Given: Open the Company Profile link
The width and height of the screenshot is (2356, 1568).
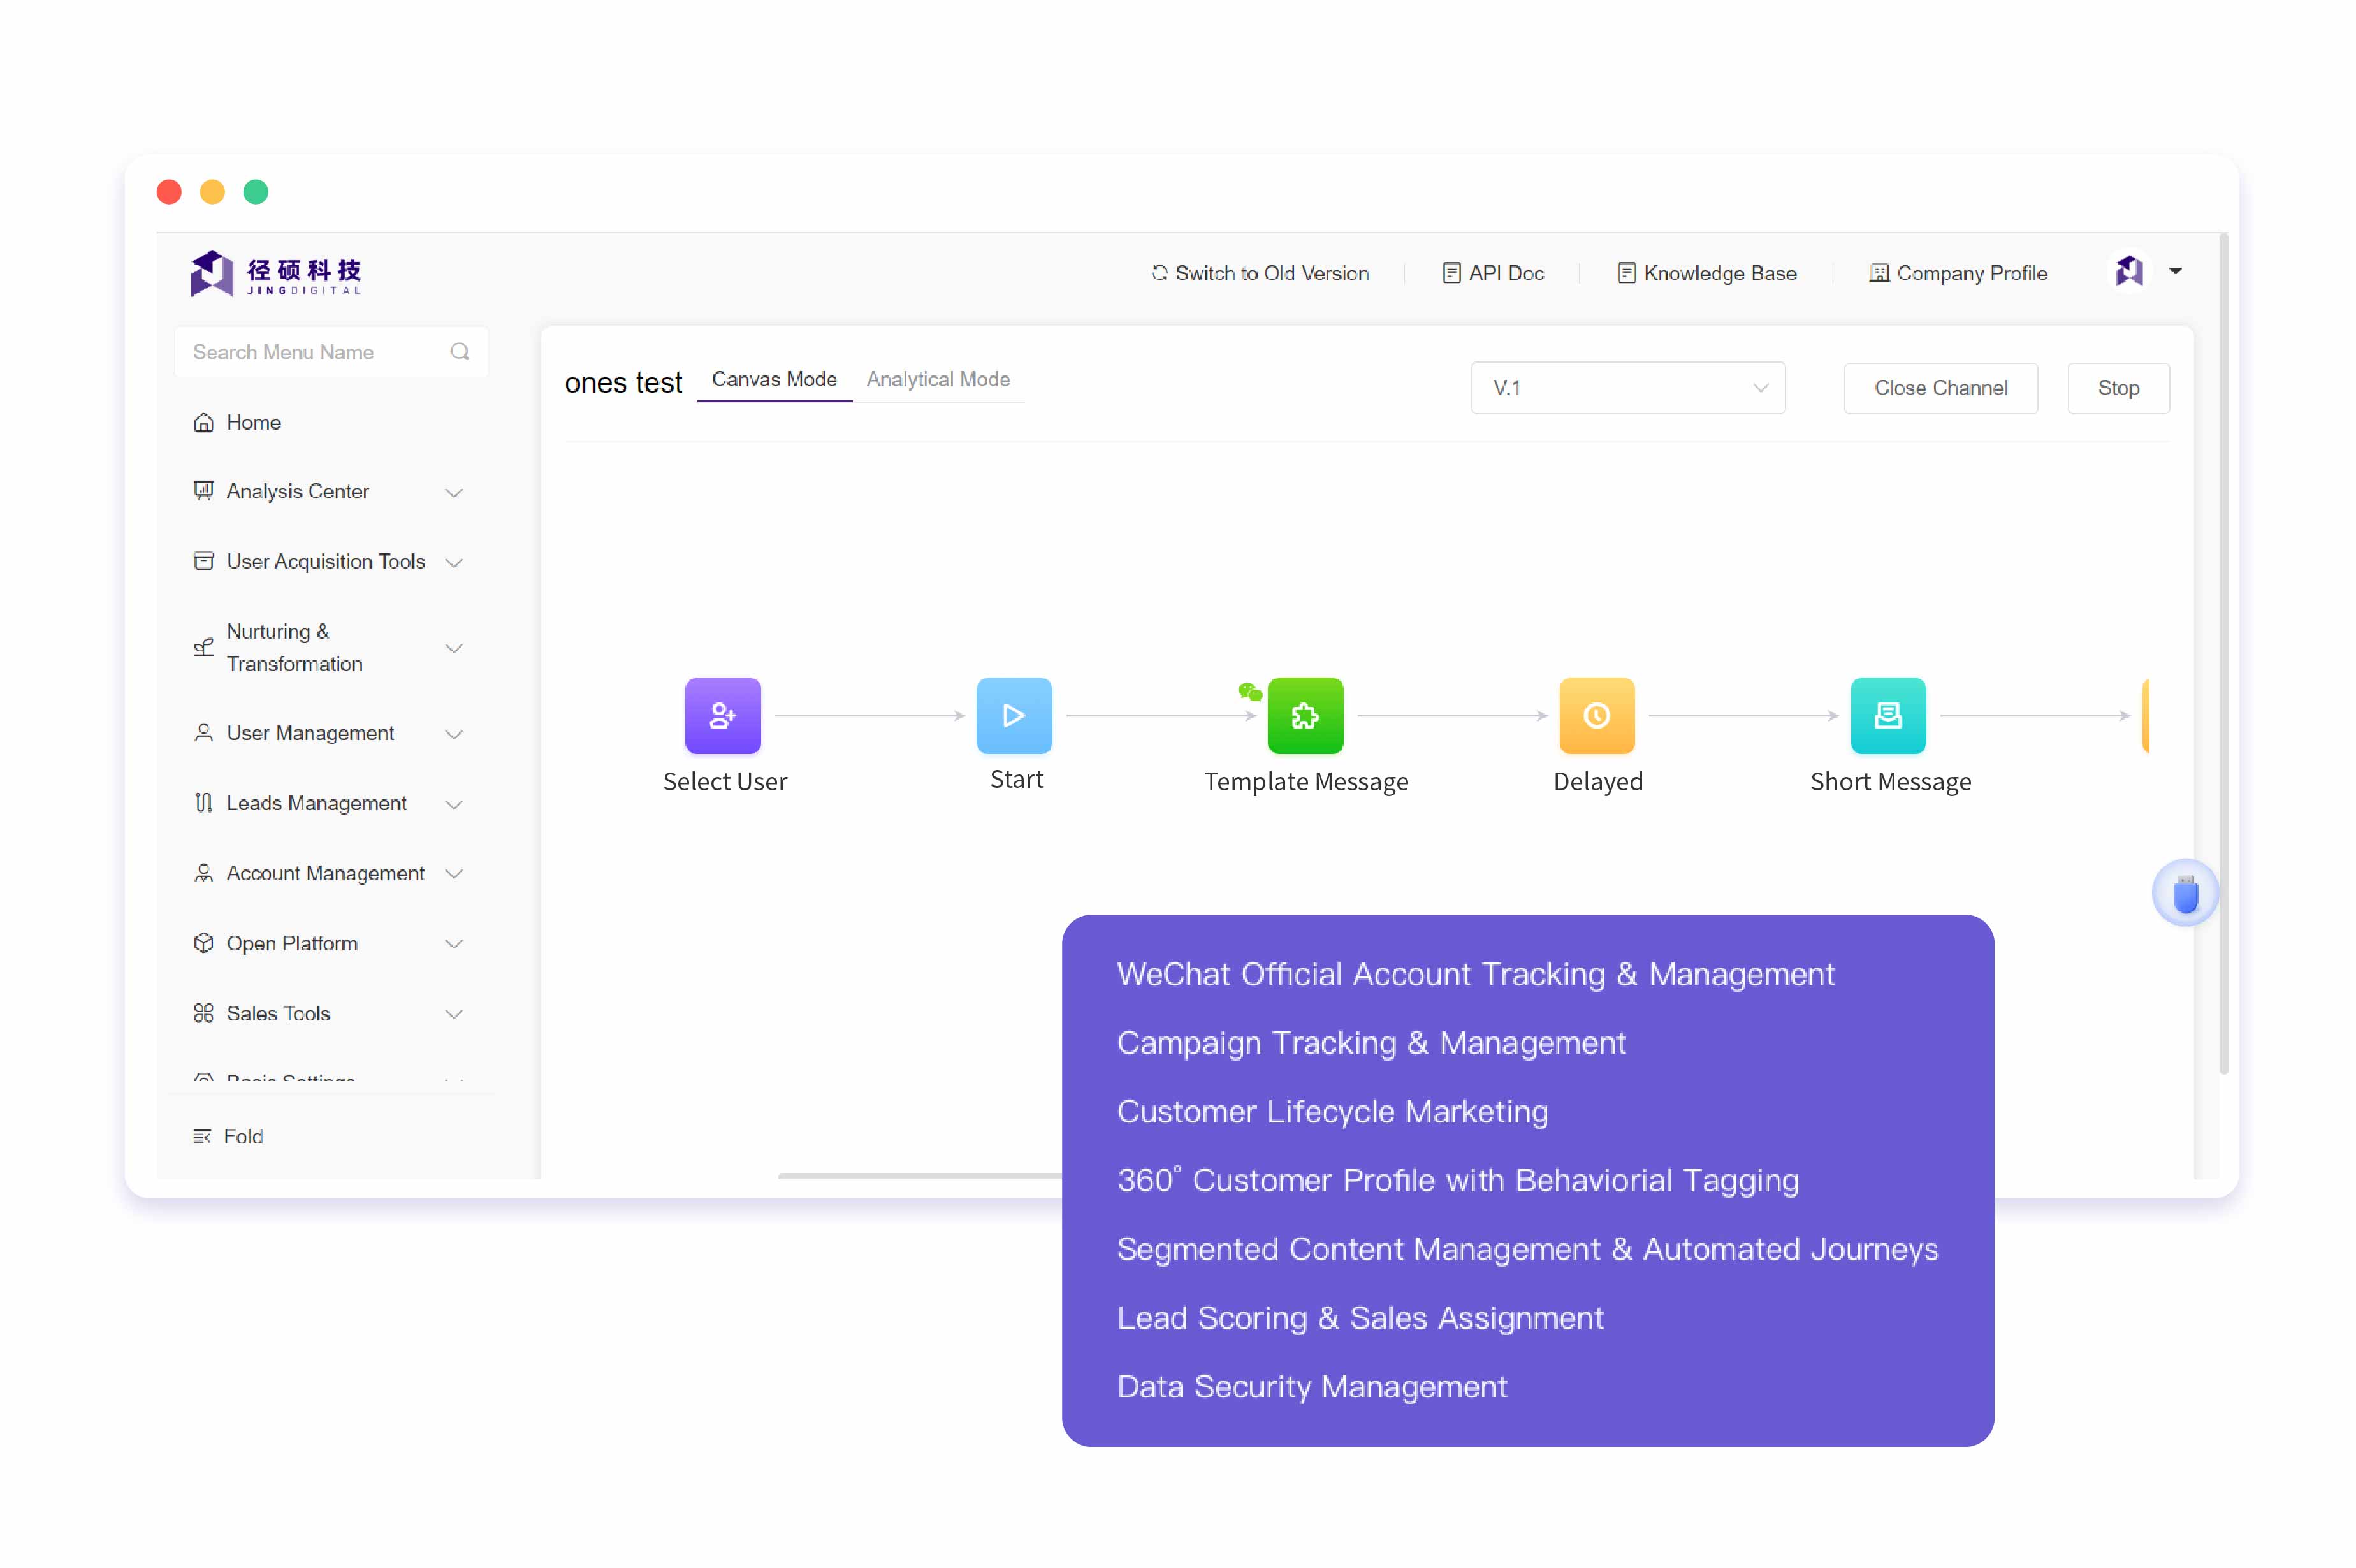Looking at the screenshot, I should pyautogui.click(x=1958, y=273).
